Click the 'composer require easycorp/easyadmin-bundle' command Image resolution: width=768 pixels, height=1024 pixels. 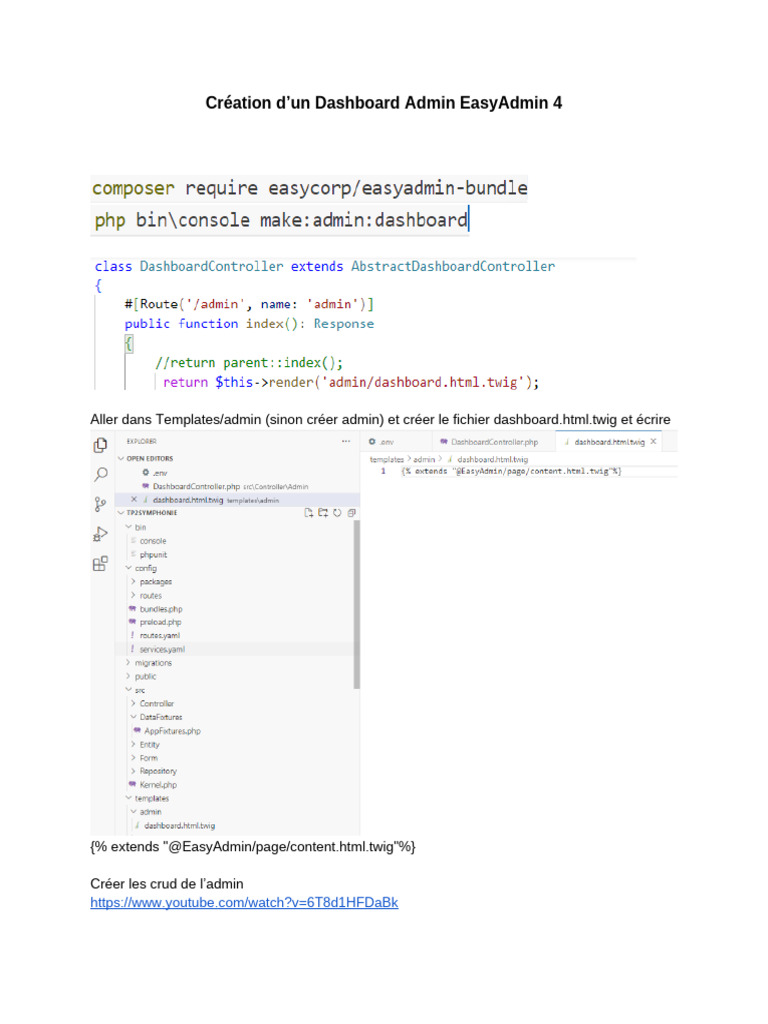tap(310, 188)
